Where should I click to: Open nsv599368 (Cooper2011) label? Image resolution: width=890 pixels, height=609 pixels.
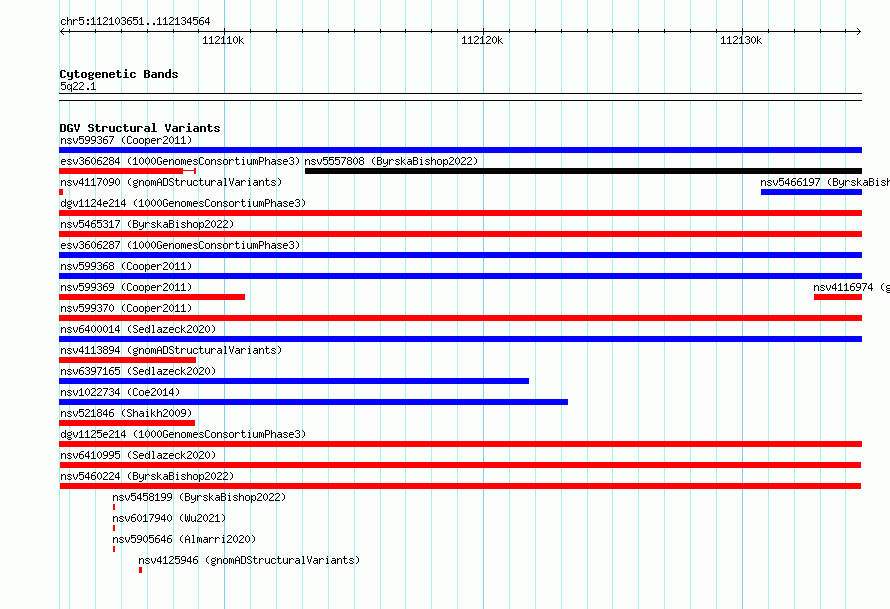click(x=126, y=266)
